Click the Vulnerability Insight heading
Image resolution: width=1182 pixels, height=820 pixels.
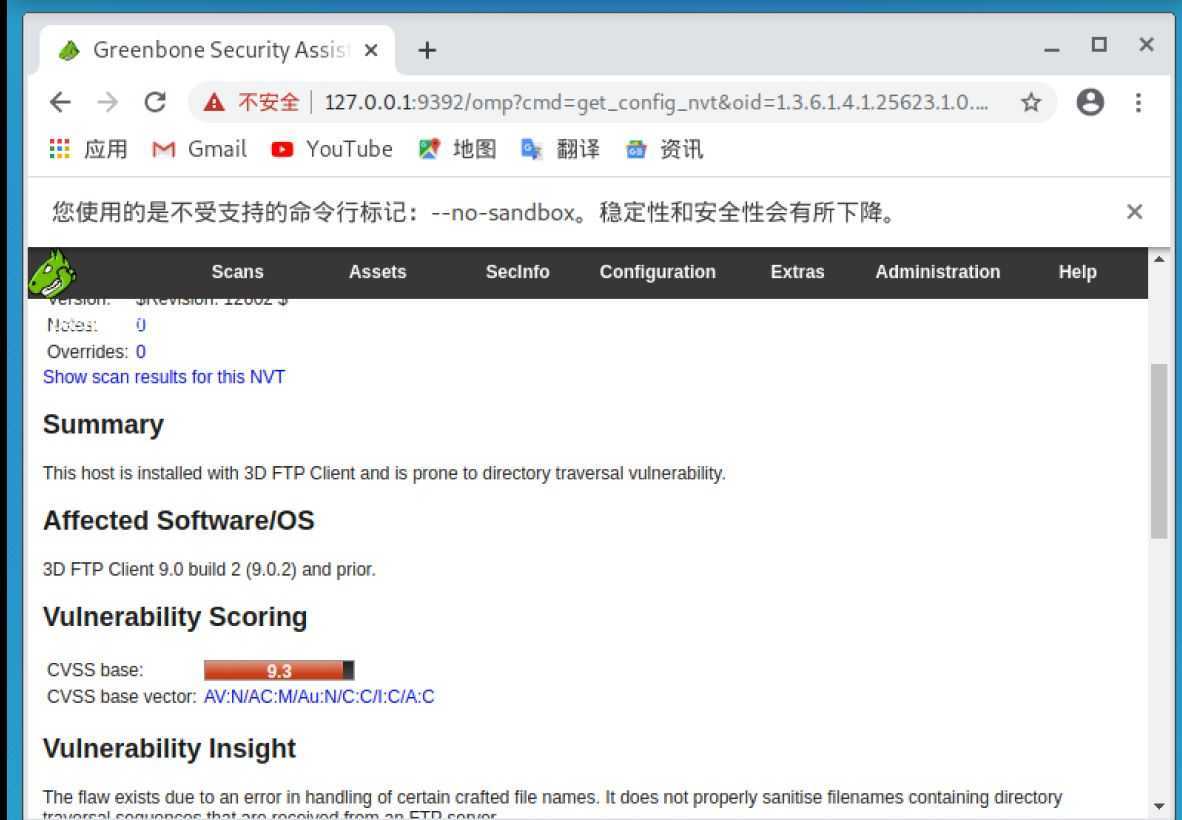point(170,748)
